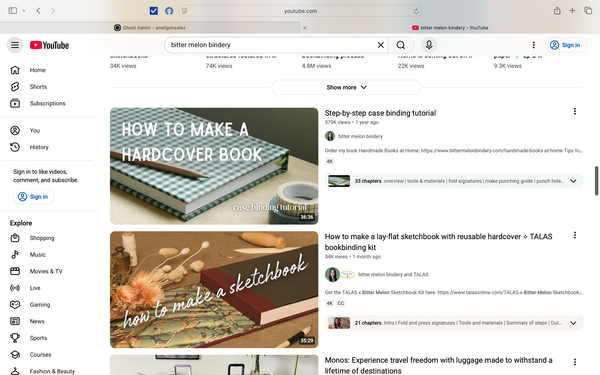Switch to the Ghost Admin tab
Image resolution: width=600 pixels, height=375 pixels.
tap(150, 28)
